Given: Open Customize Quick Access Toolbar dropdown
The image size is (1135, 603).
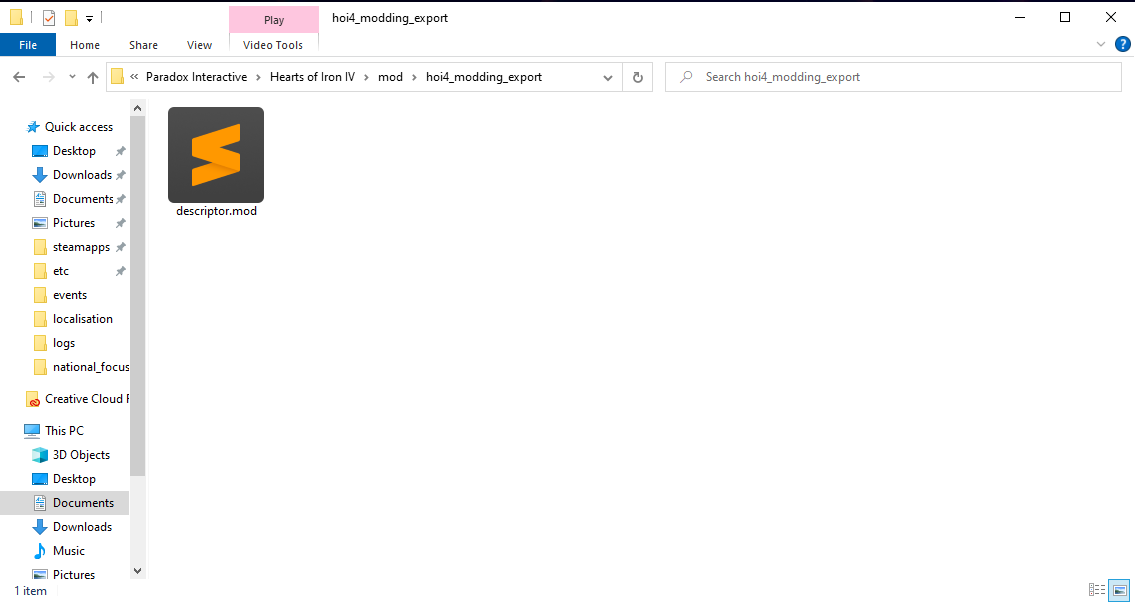Looking at the screenshot, I should pyautogui.click(x=90, y=18).
